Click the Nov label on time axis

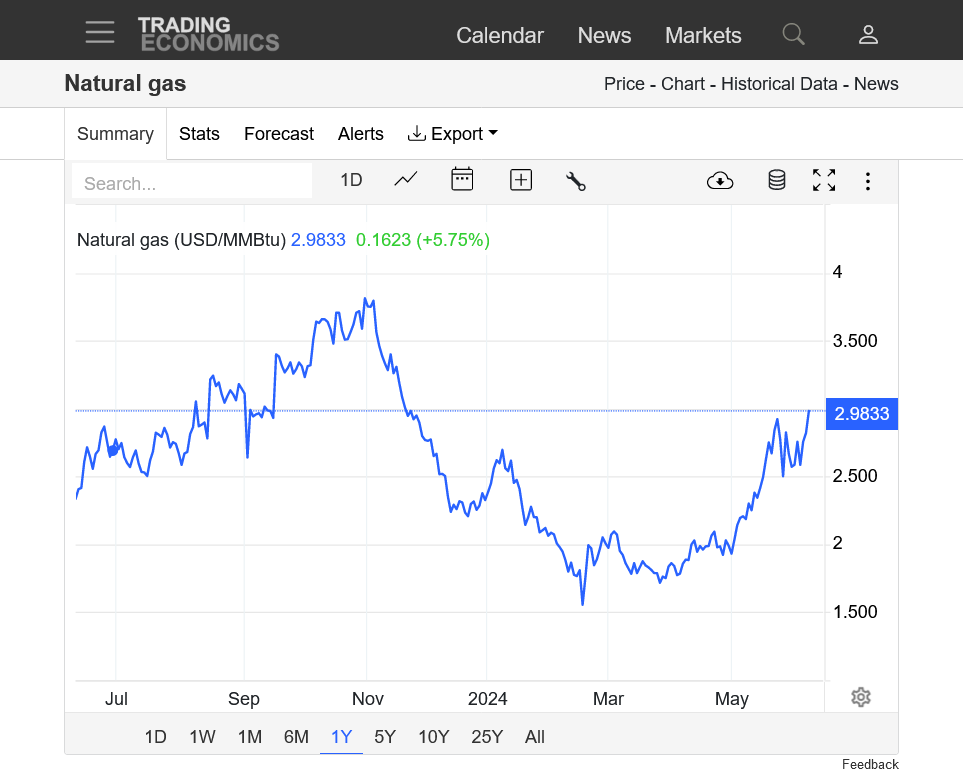click(367, 699)
